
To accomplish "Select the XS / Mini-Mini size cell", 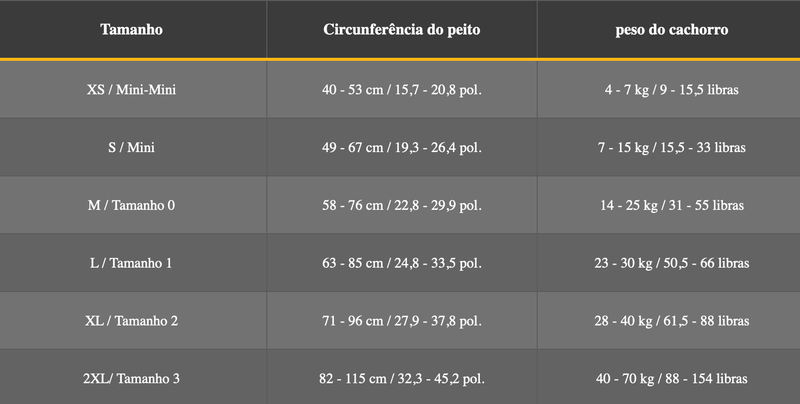I will point(132,90).
